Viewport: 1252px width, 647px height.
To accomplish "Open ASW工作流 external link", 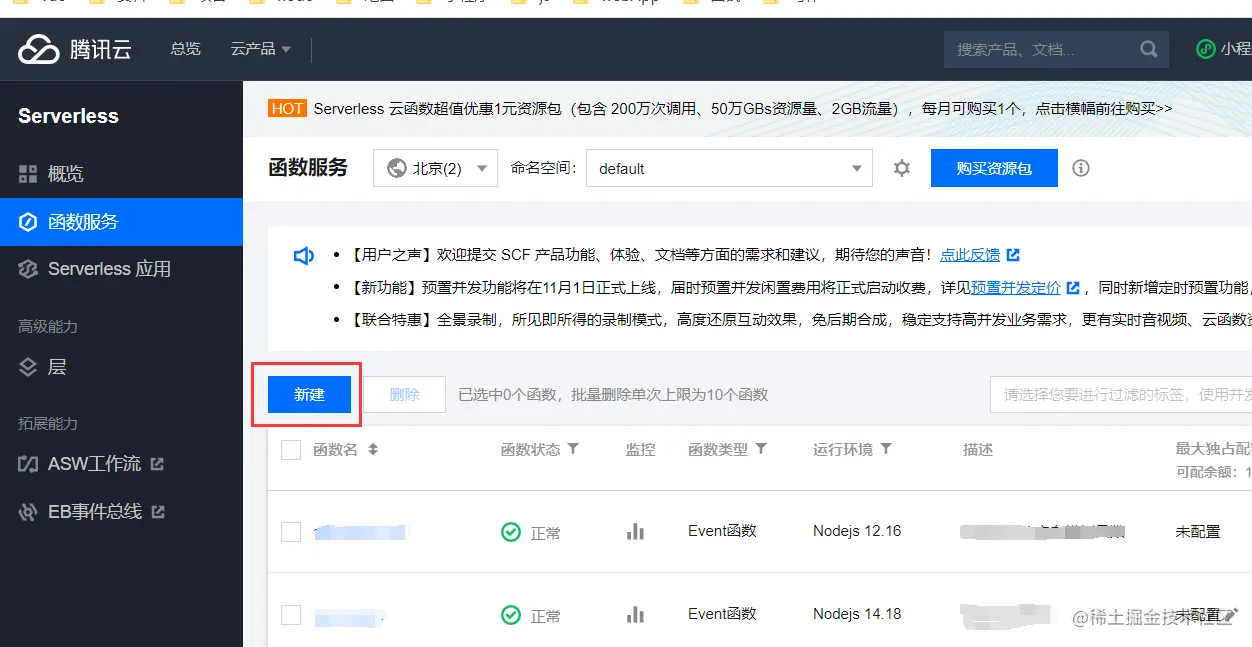I will [x=121, y=464].
